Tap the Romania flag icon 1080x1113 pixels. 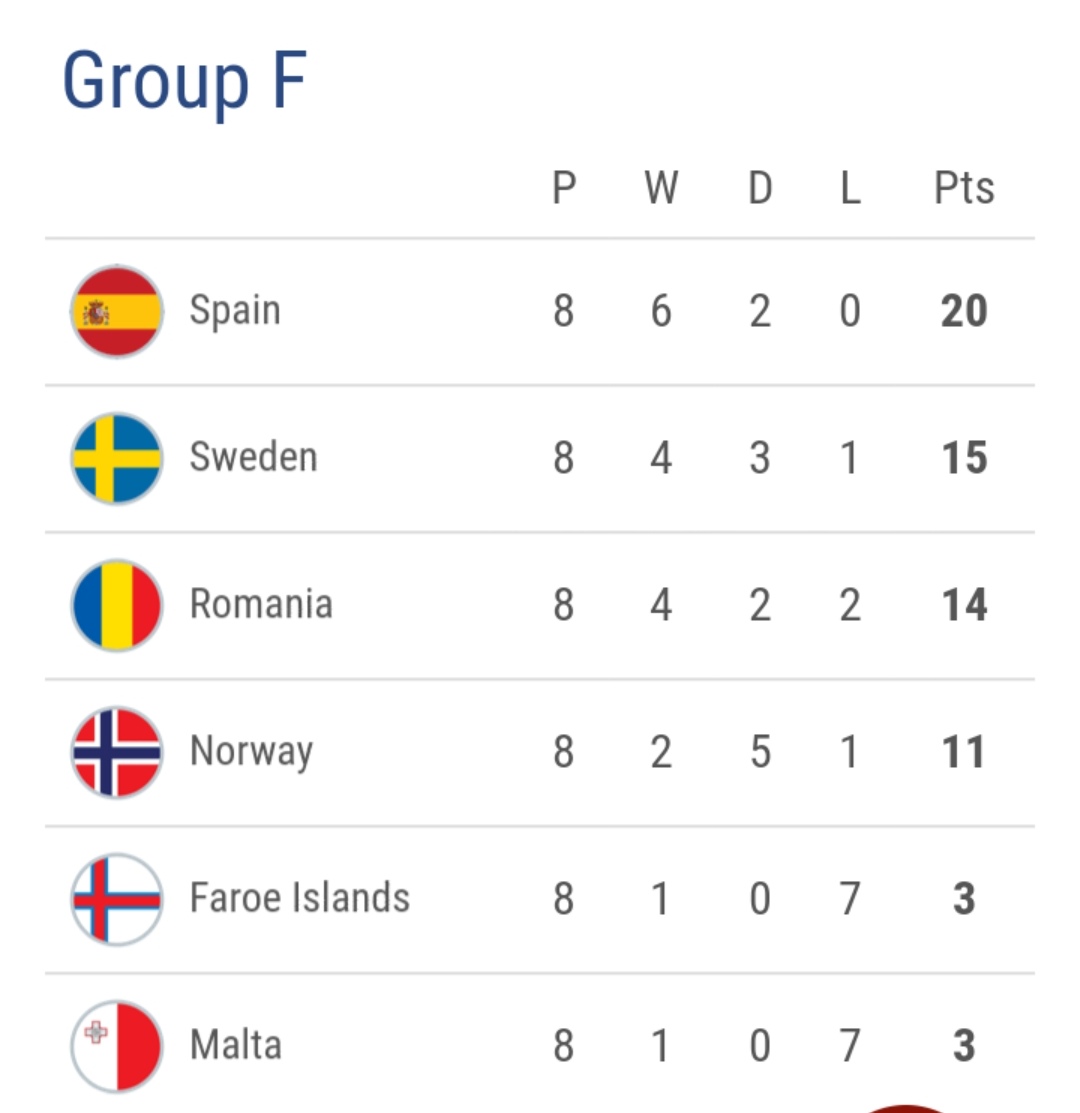[117, 606]
